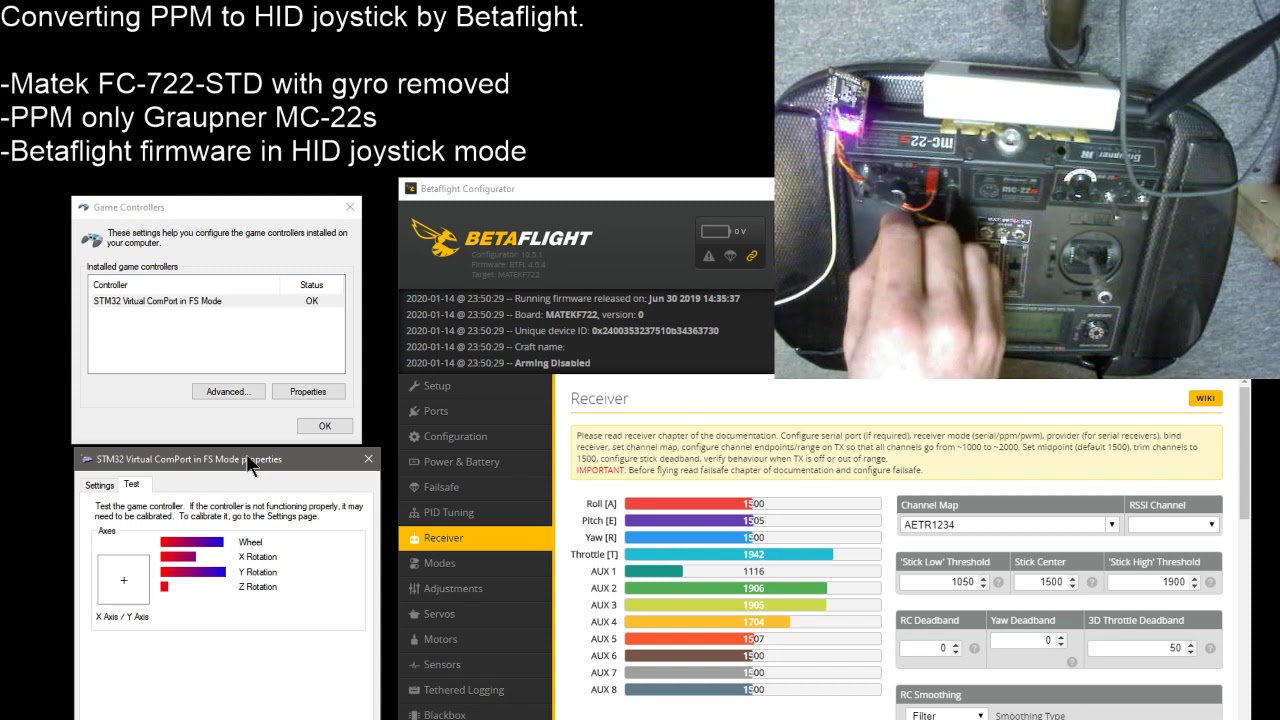
Task: Click the Yaw Deadband stepper arrows
Action: [x=1061, y=641]
